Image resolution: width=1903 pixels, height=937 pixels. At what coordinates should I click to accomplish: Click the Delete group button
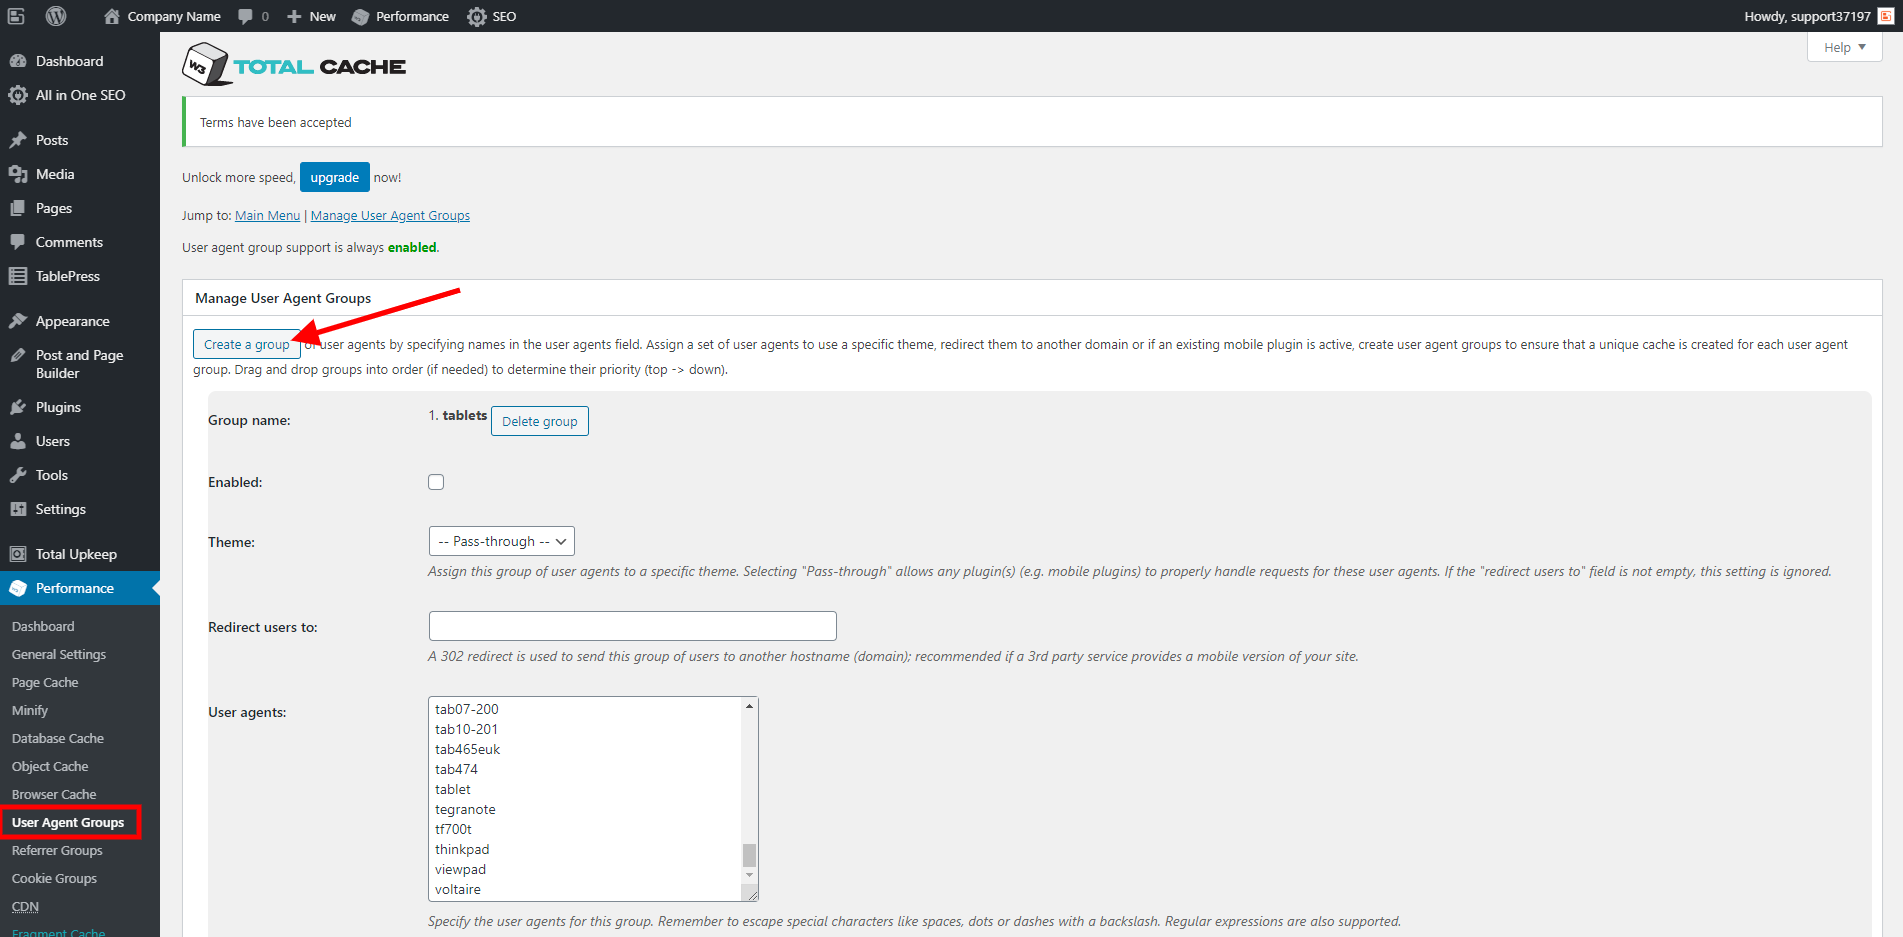pos(540,421)
